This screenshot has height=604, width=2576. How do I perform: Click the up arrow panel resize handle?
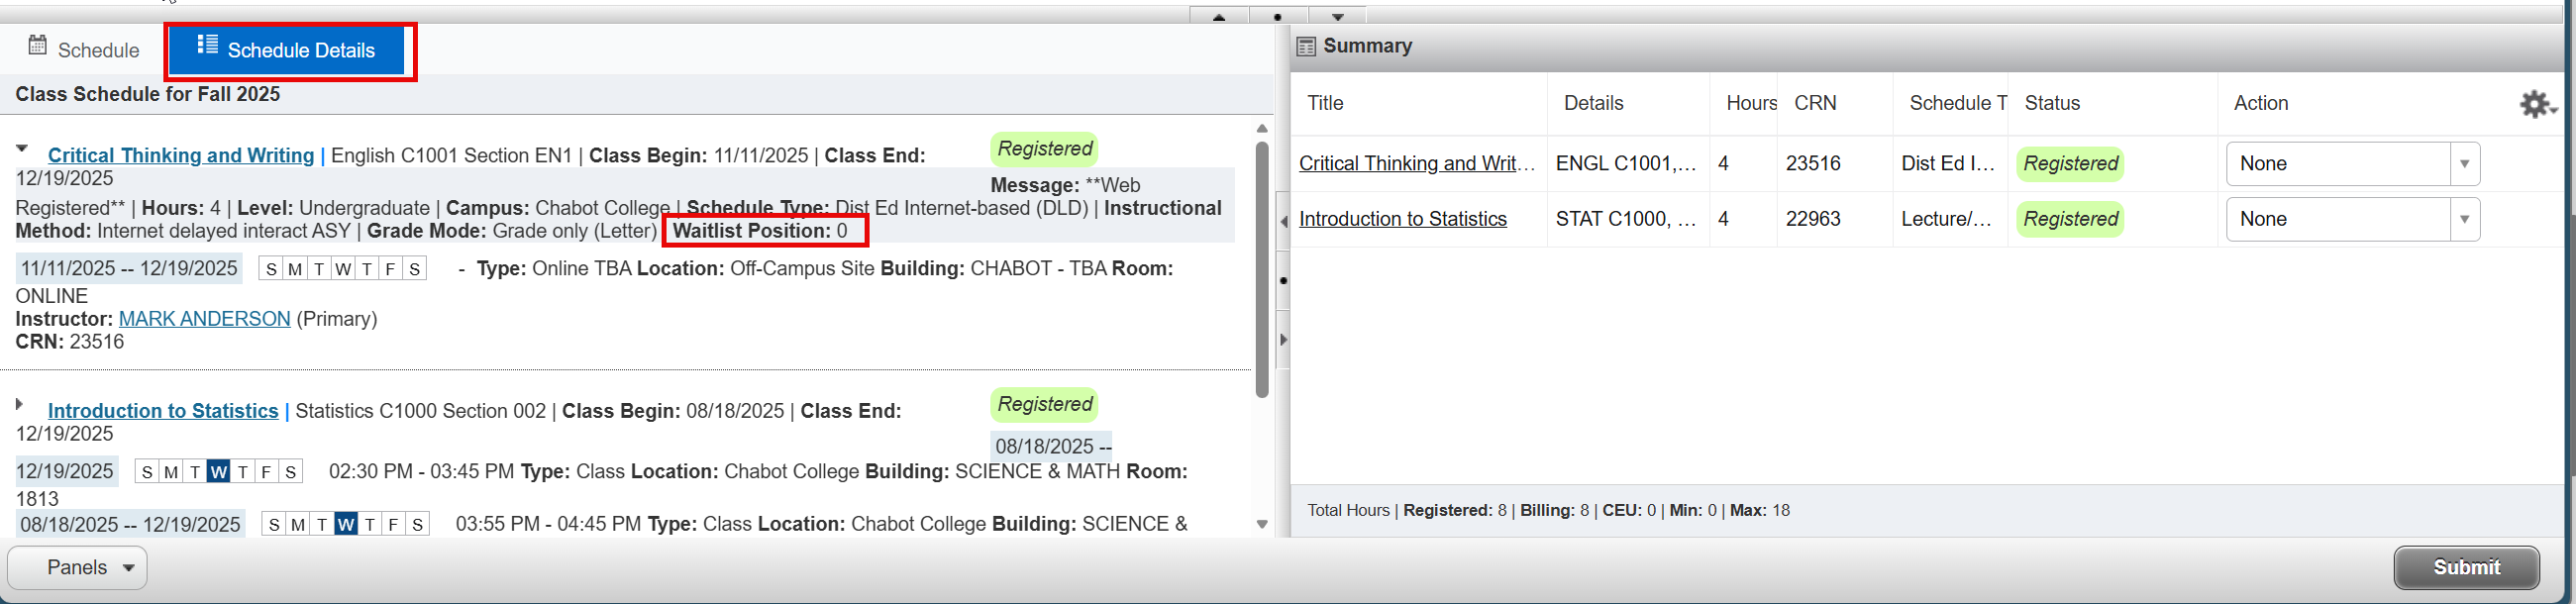pyautogui.click(x=1219, y=16)
